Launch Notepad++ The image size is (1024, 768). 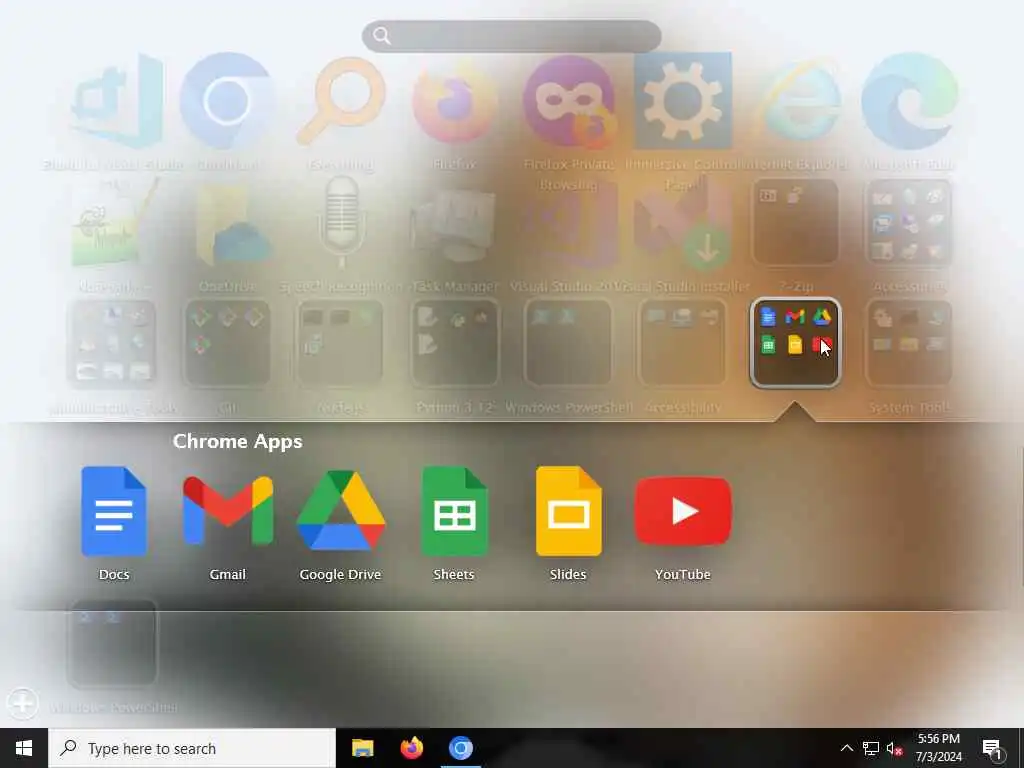pos(114,223)
